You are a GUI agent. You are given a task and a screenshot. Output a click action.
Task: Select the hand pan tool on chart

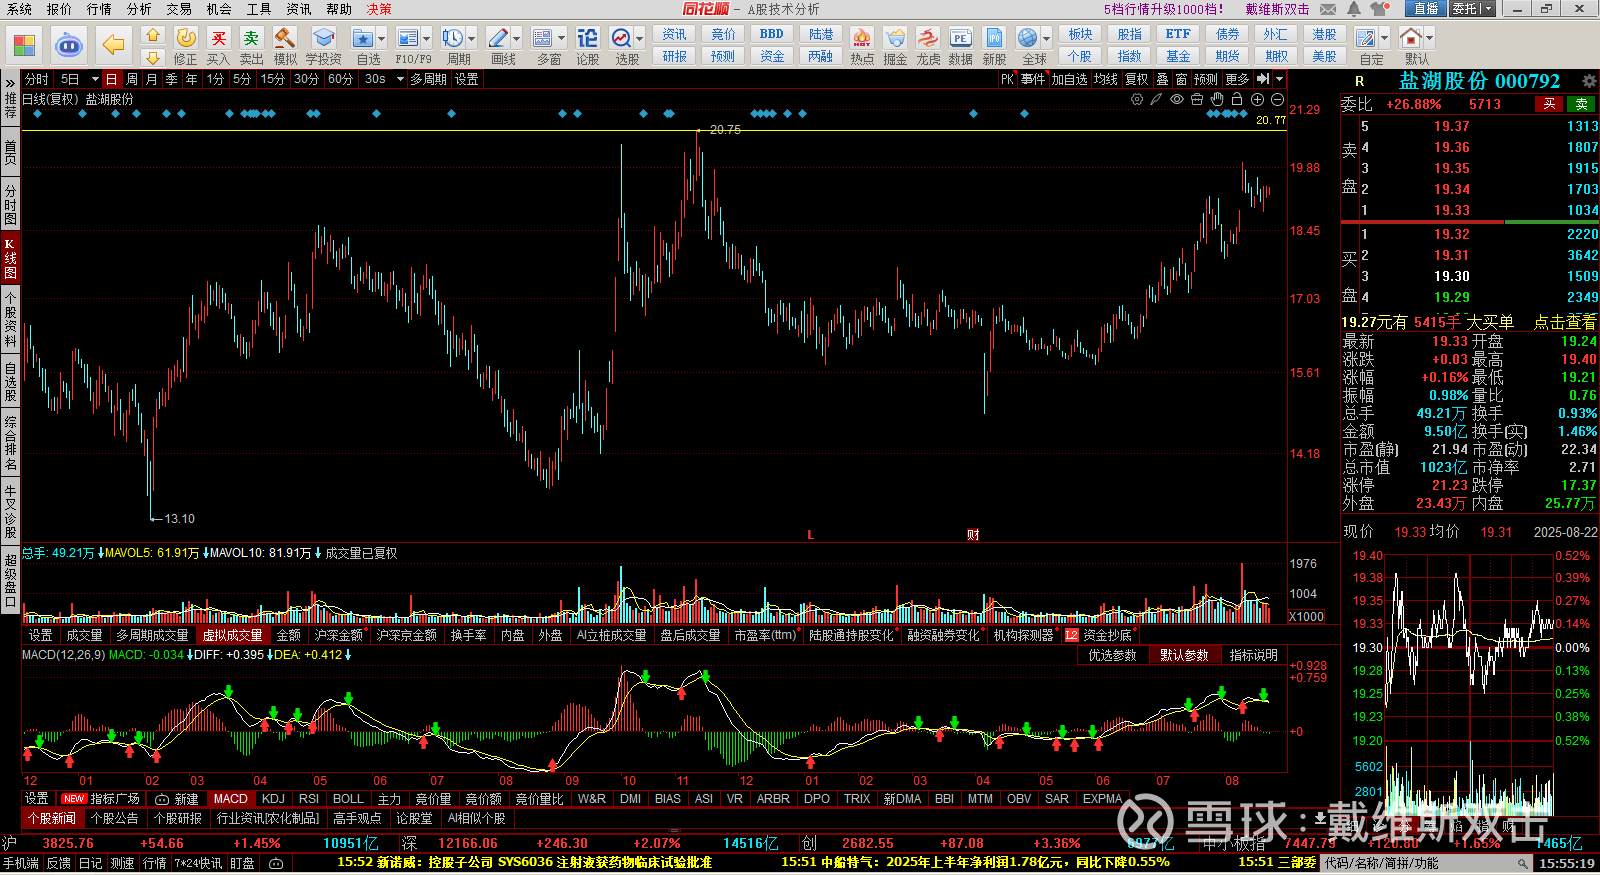(1217, 100)
